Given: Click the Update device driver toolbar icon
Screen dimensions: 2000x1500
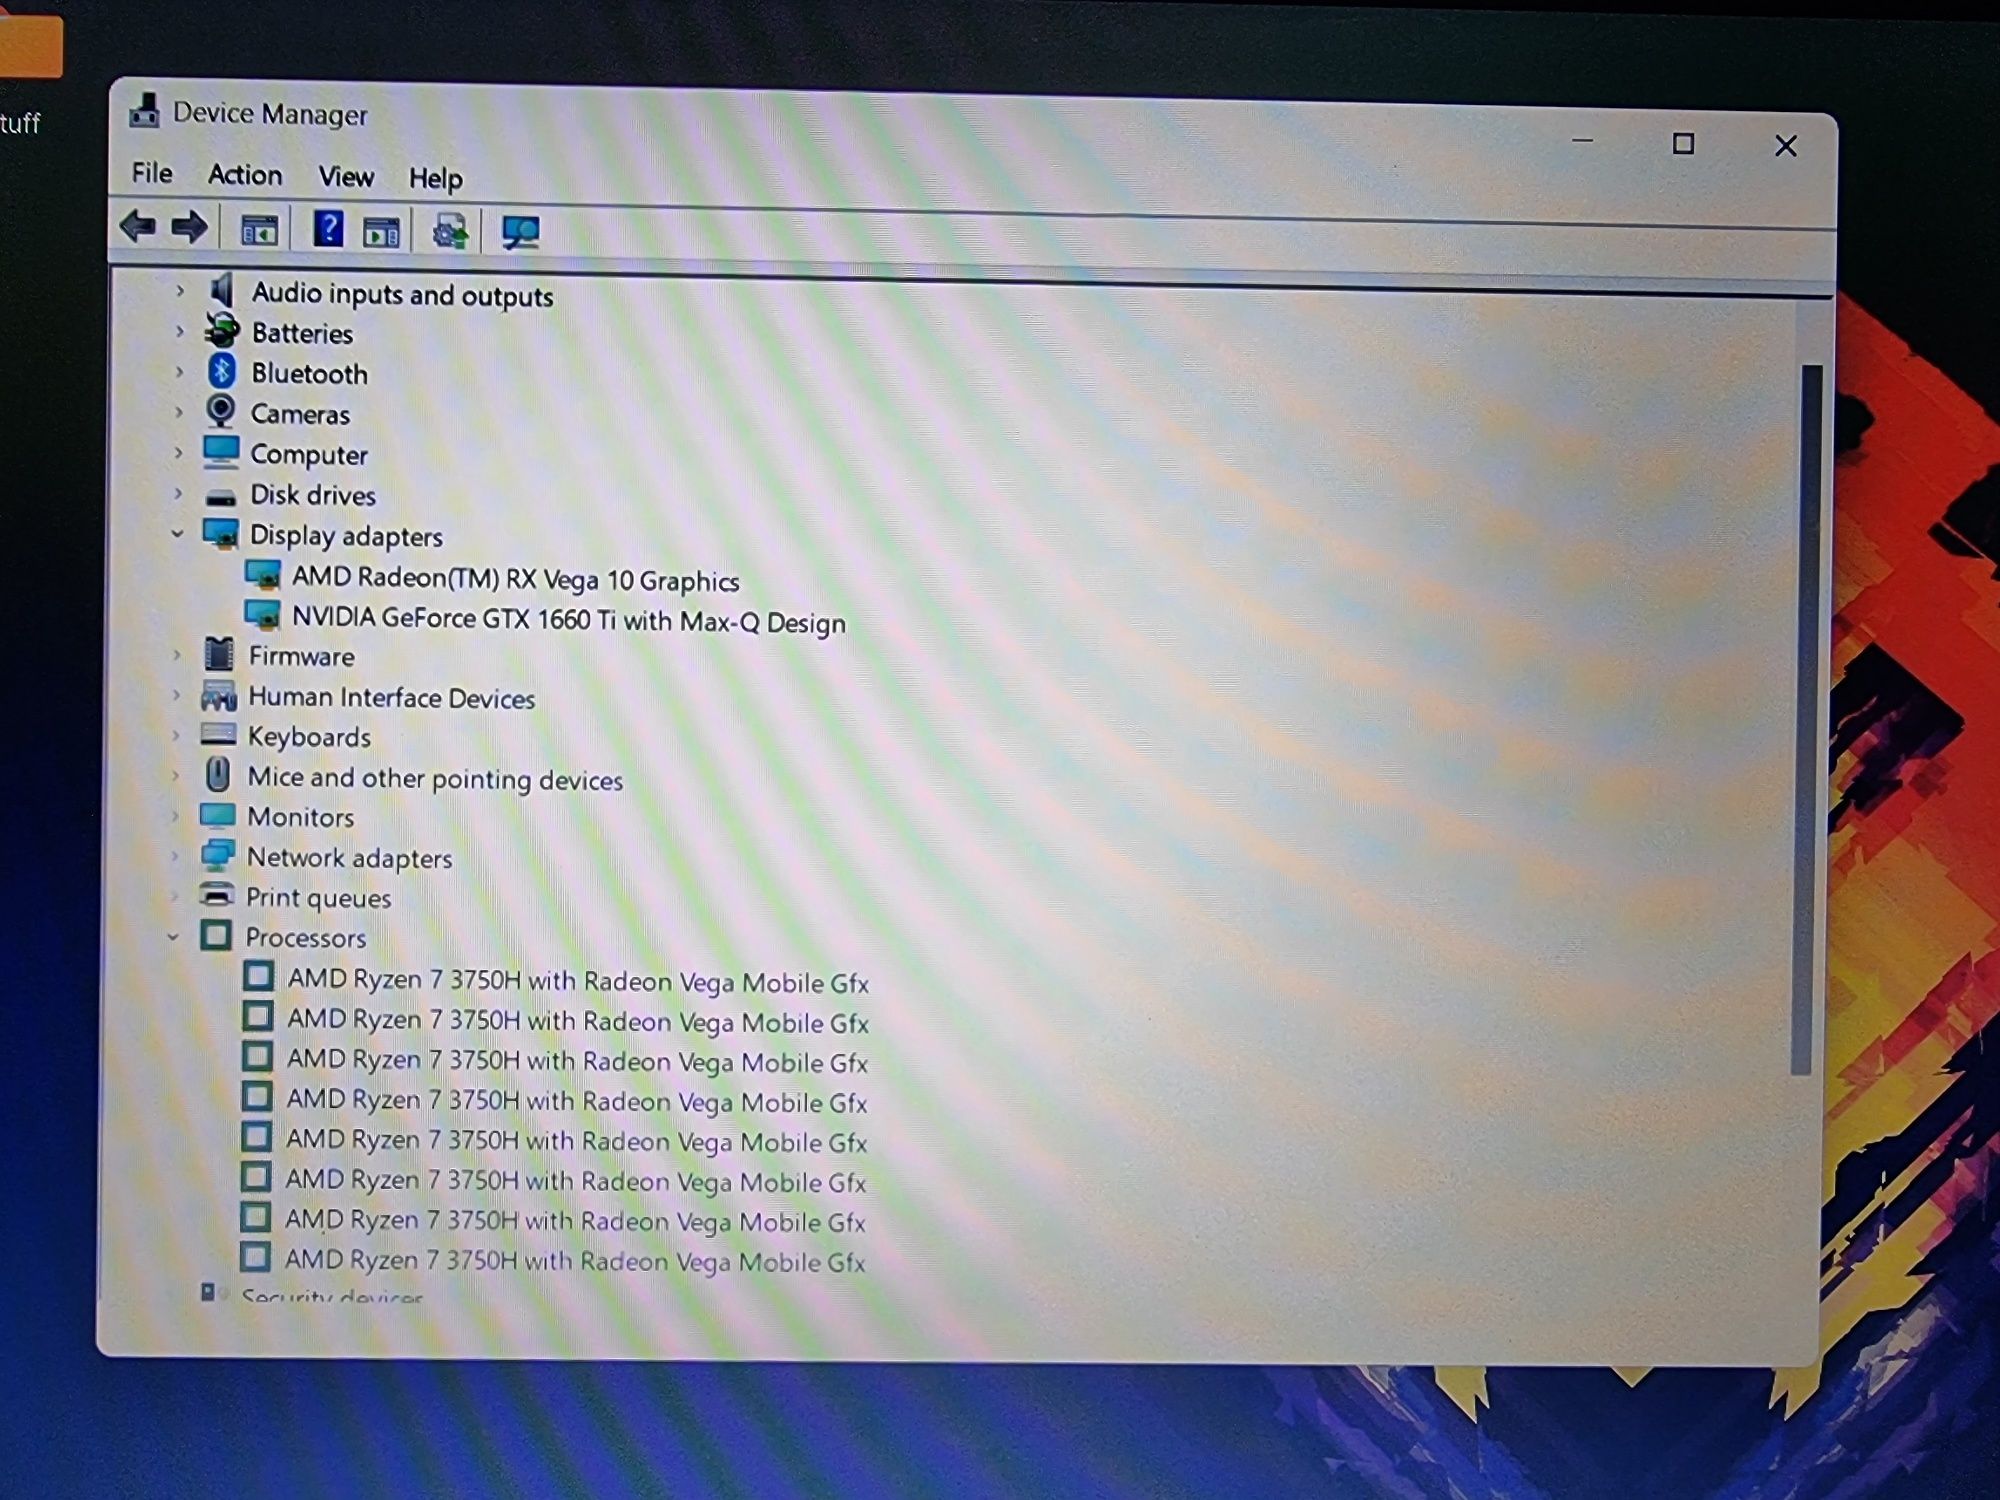Looking at the screenshot, I should pos(450,232).
